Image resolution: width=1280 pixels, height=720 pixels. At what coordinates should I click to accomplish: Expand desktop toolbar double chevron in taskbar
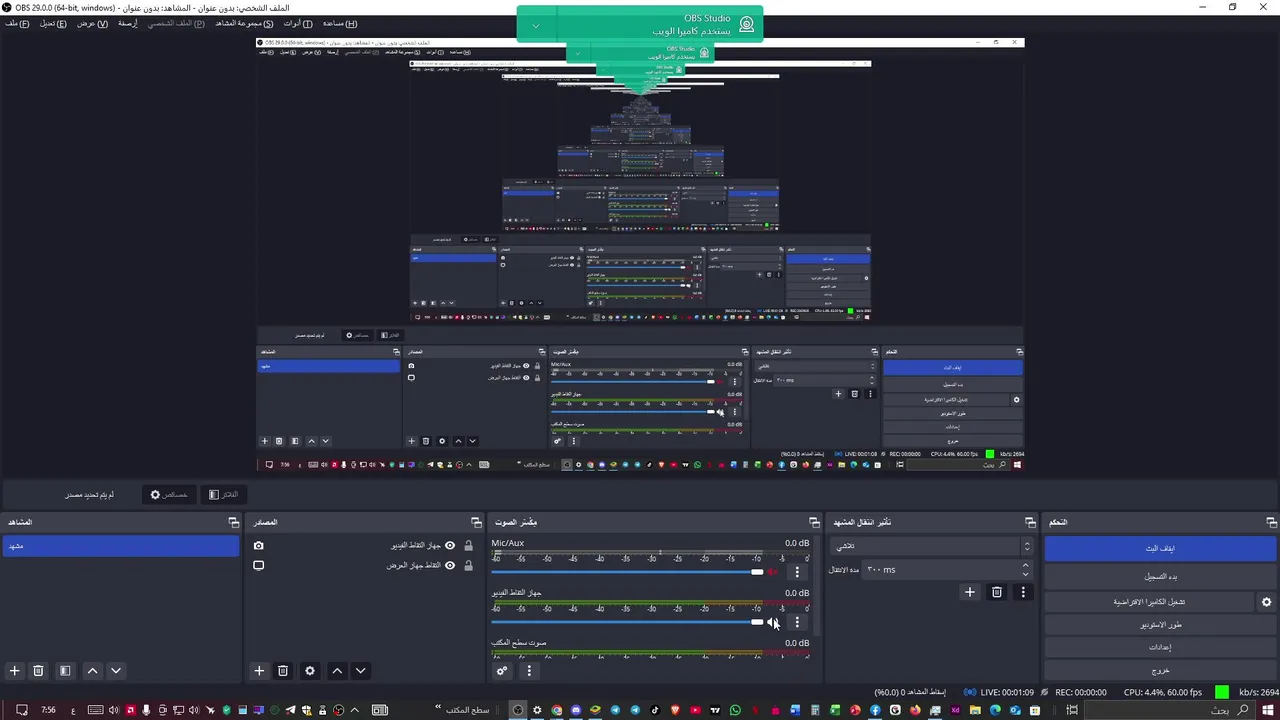click(438, 709)
